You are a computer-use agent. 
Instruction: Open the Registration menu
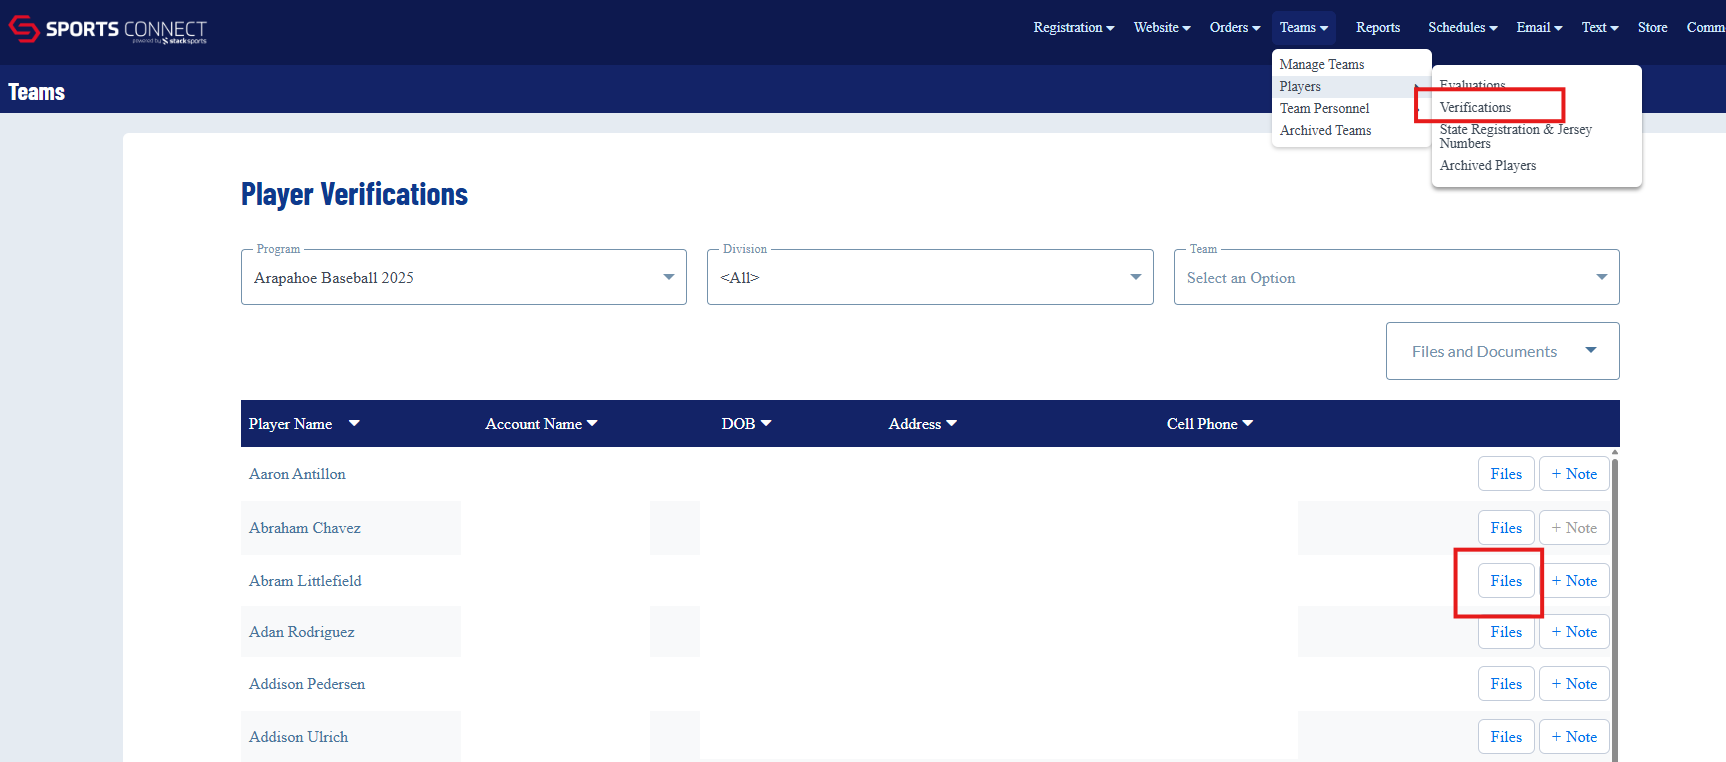[1074, 27]
